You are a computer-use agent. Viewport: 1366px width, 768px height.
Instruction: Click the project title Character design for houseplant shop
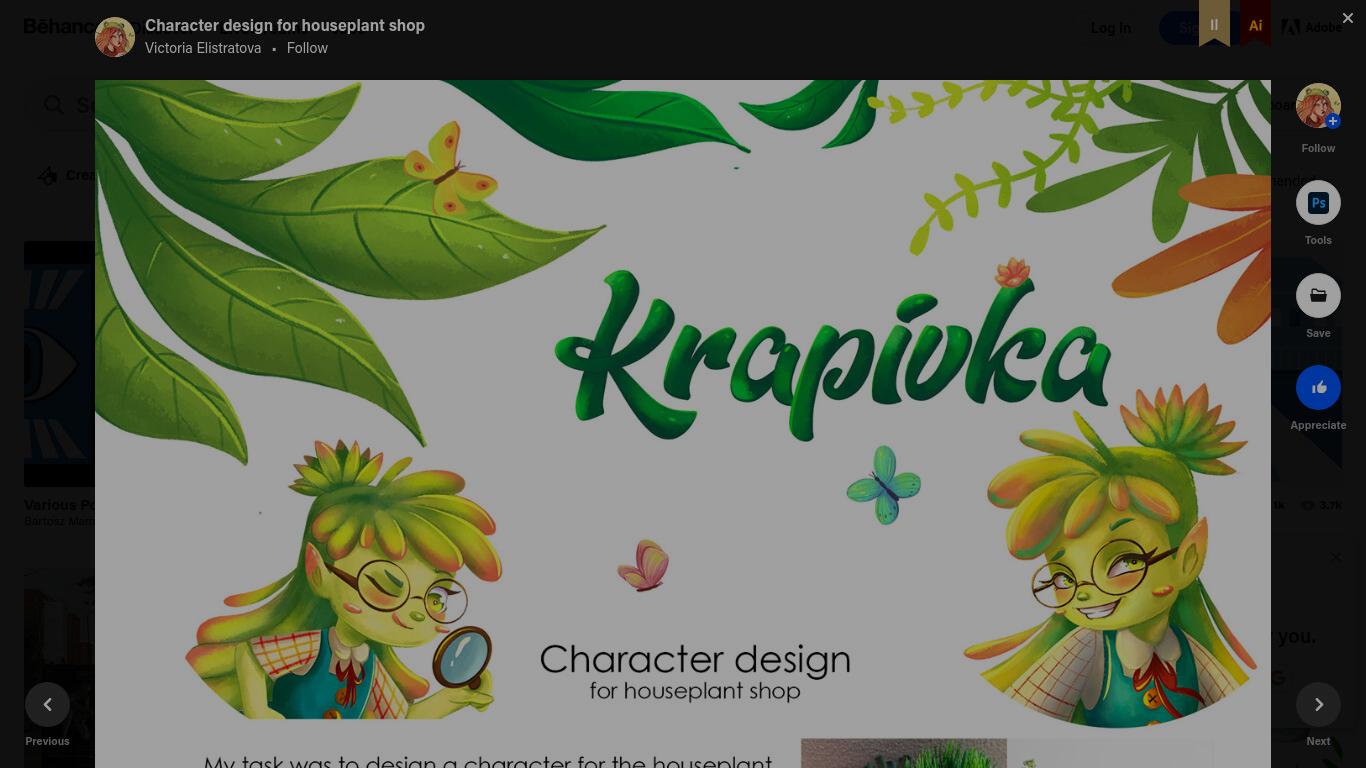(x=285, y=25)
